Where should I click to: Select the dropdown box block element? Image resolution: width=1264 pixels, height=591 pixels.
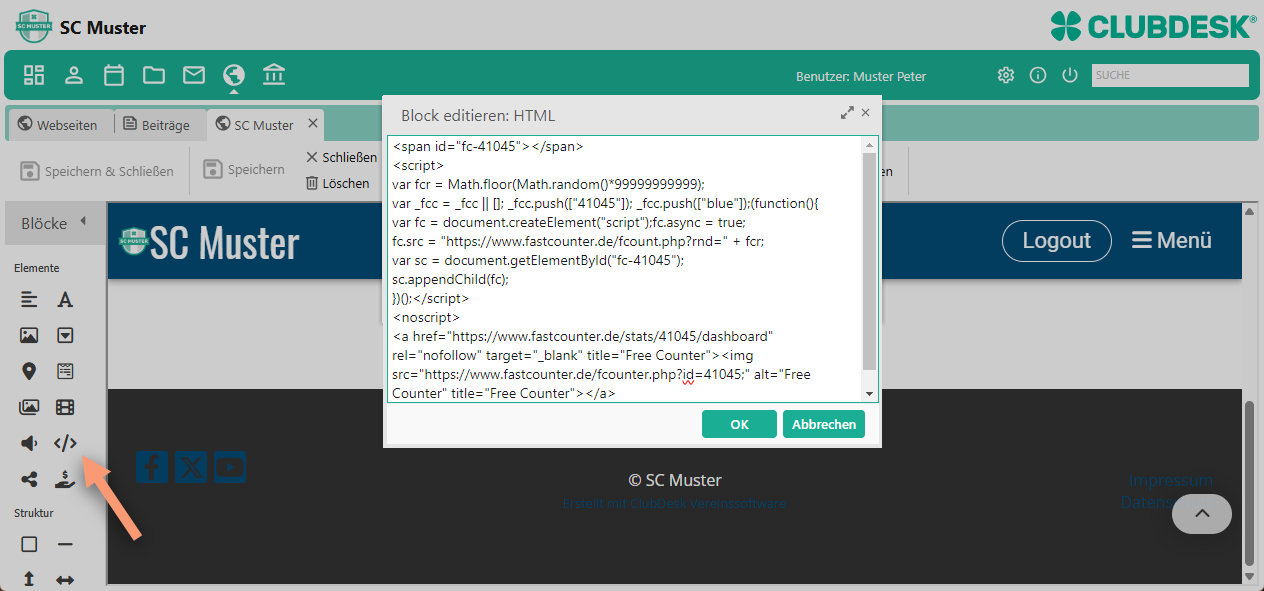tap(65, 335)
